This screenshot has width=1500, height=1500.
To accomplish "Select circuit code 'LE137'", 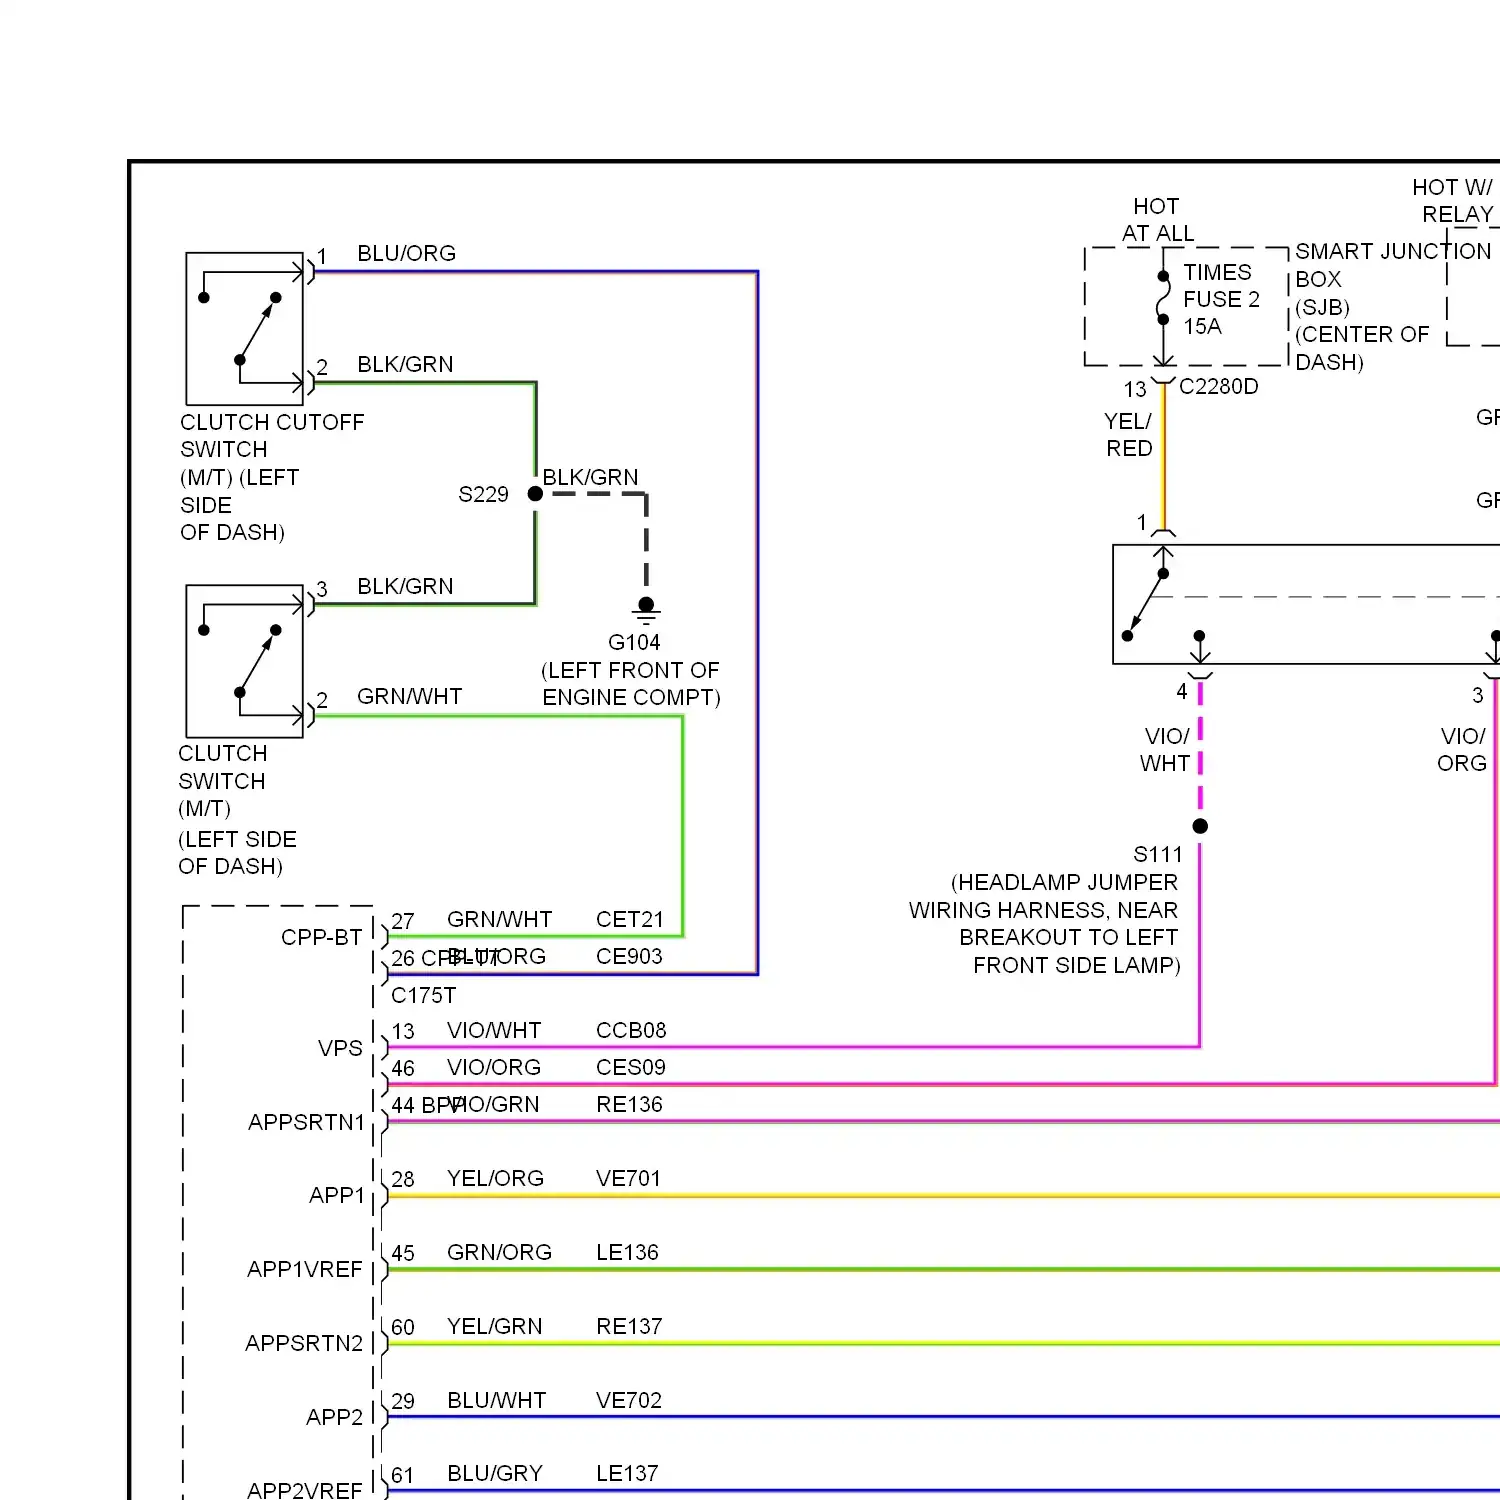I will (x=627, y=1473).
